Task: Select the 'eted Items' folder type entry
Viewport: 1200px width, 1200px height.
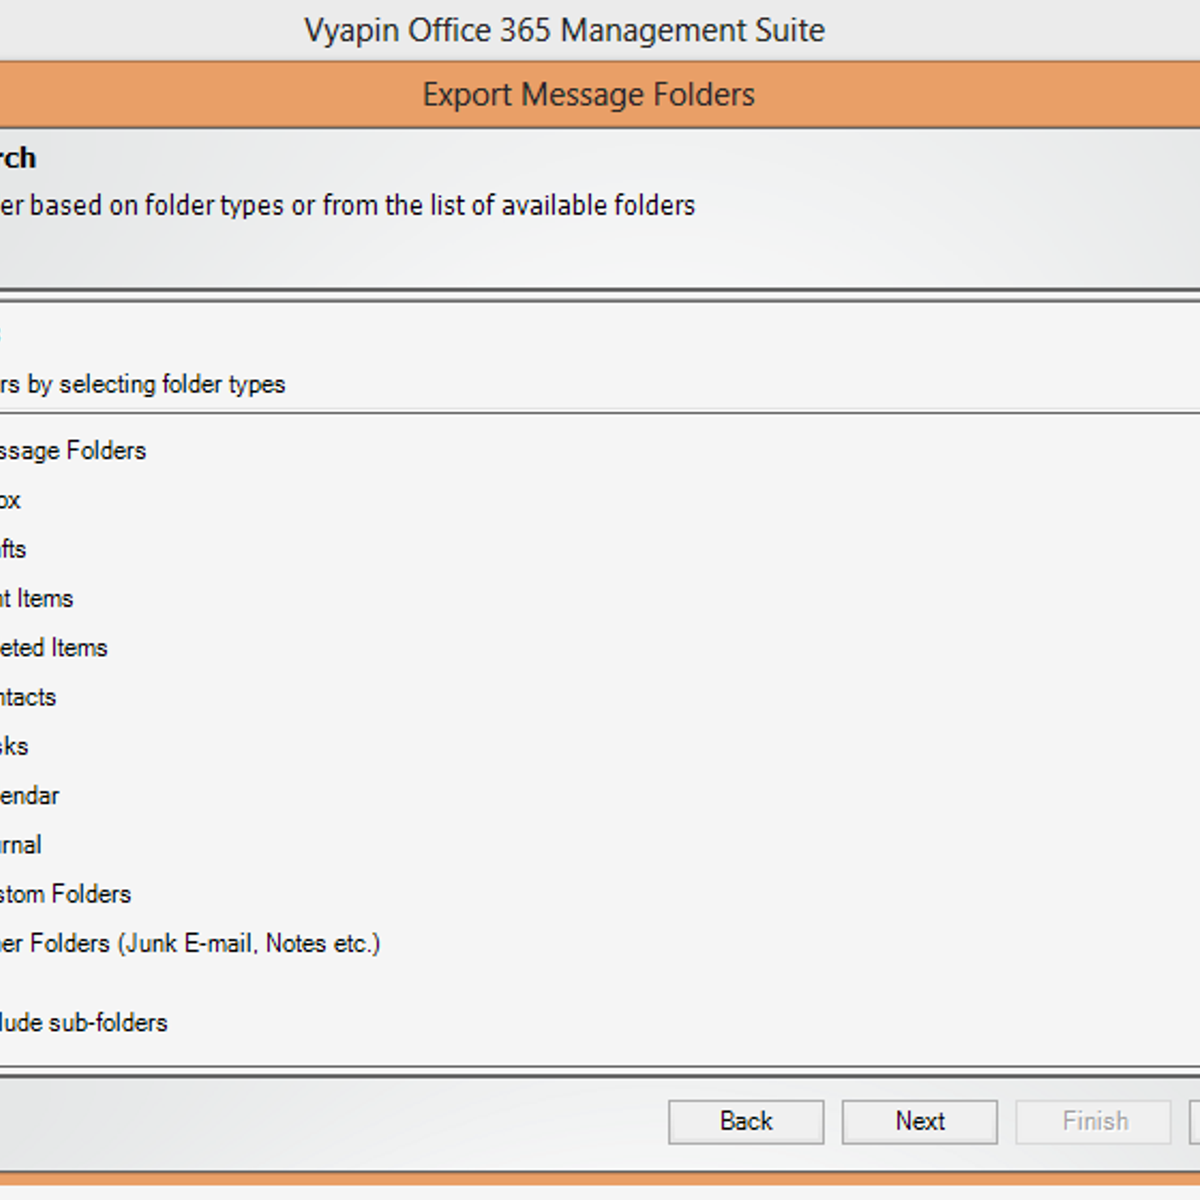Action: click(x=54, y=648)
